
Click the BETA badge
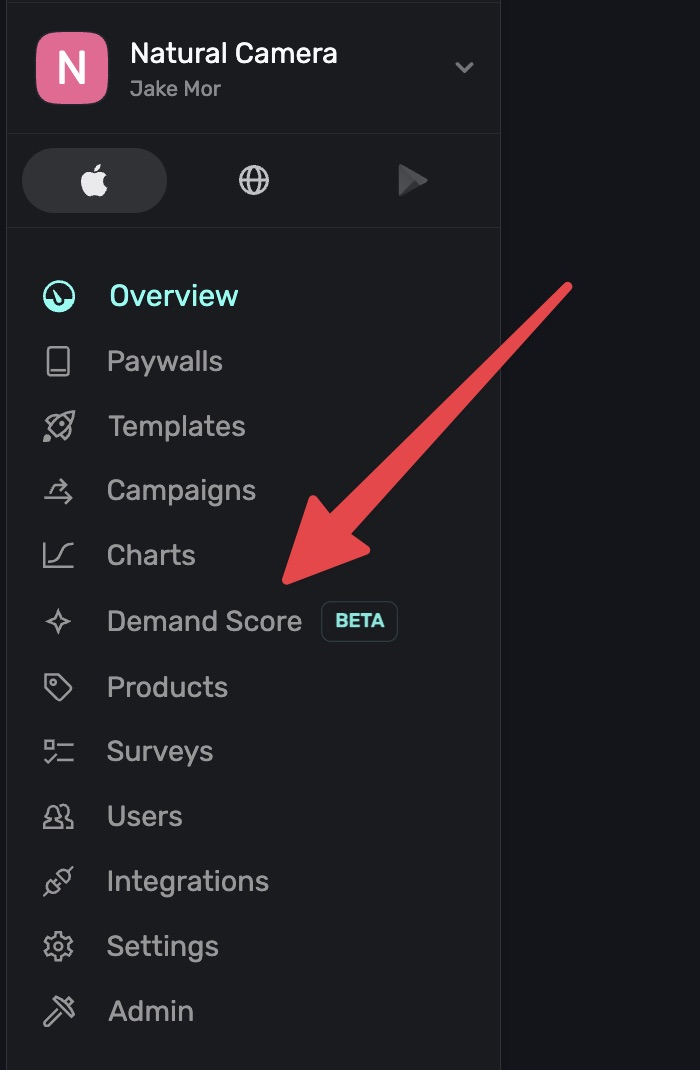[359, 621]
